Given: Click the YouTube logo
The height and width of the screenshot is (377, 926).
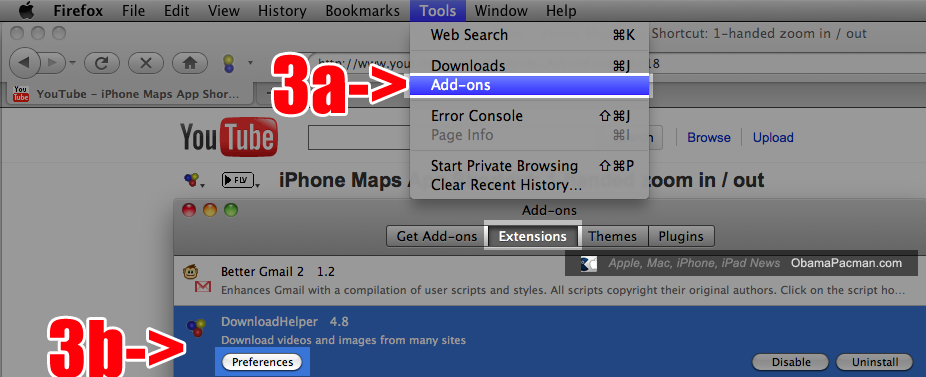Looking at the screenshot, I should [229, 137].
